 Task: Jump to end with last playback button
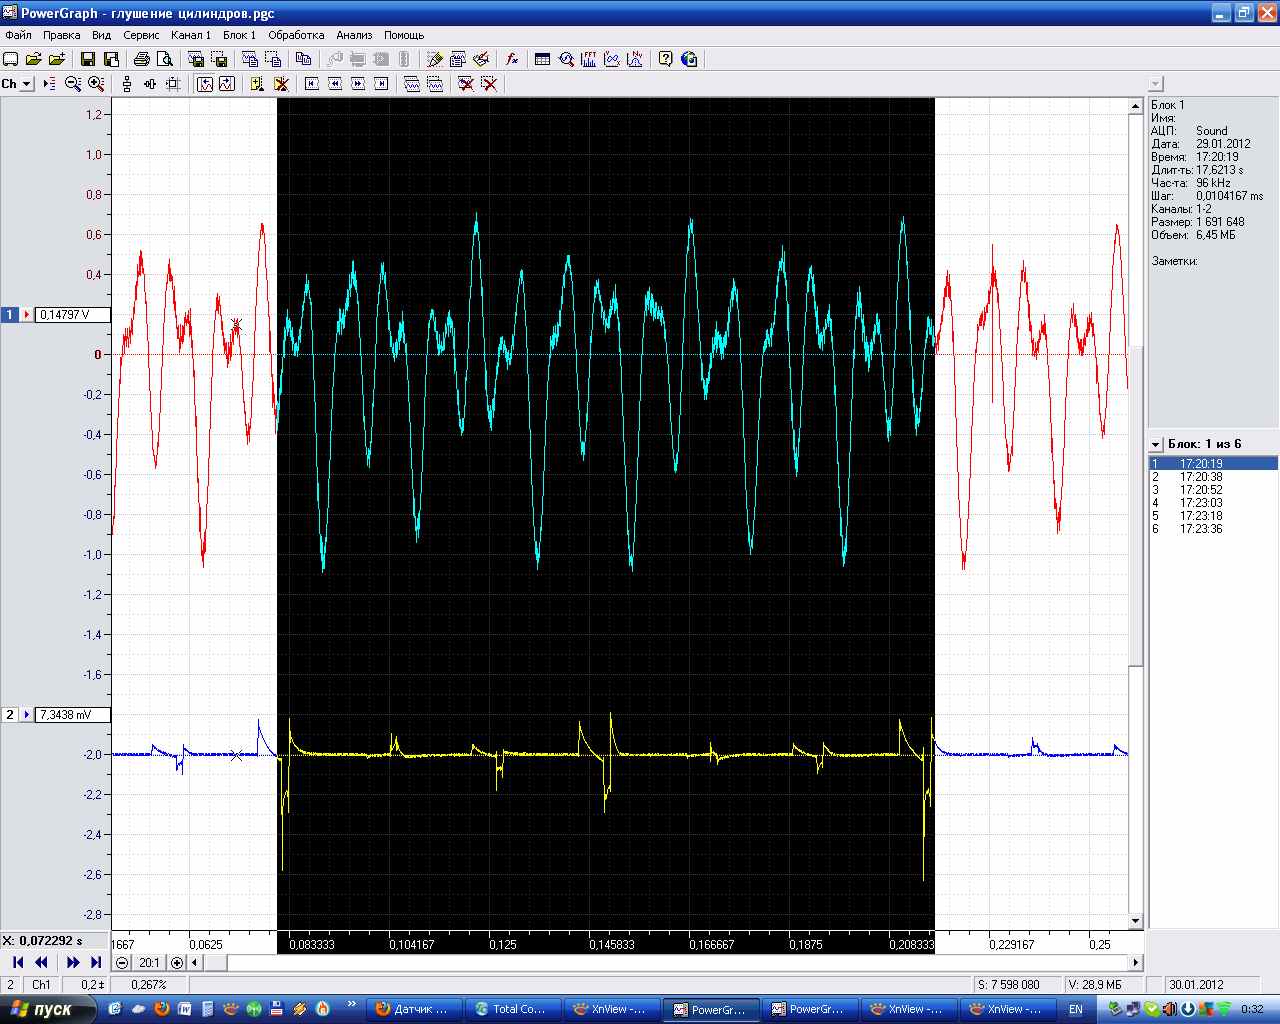[96, 962]
